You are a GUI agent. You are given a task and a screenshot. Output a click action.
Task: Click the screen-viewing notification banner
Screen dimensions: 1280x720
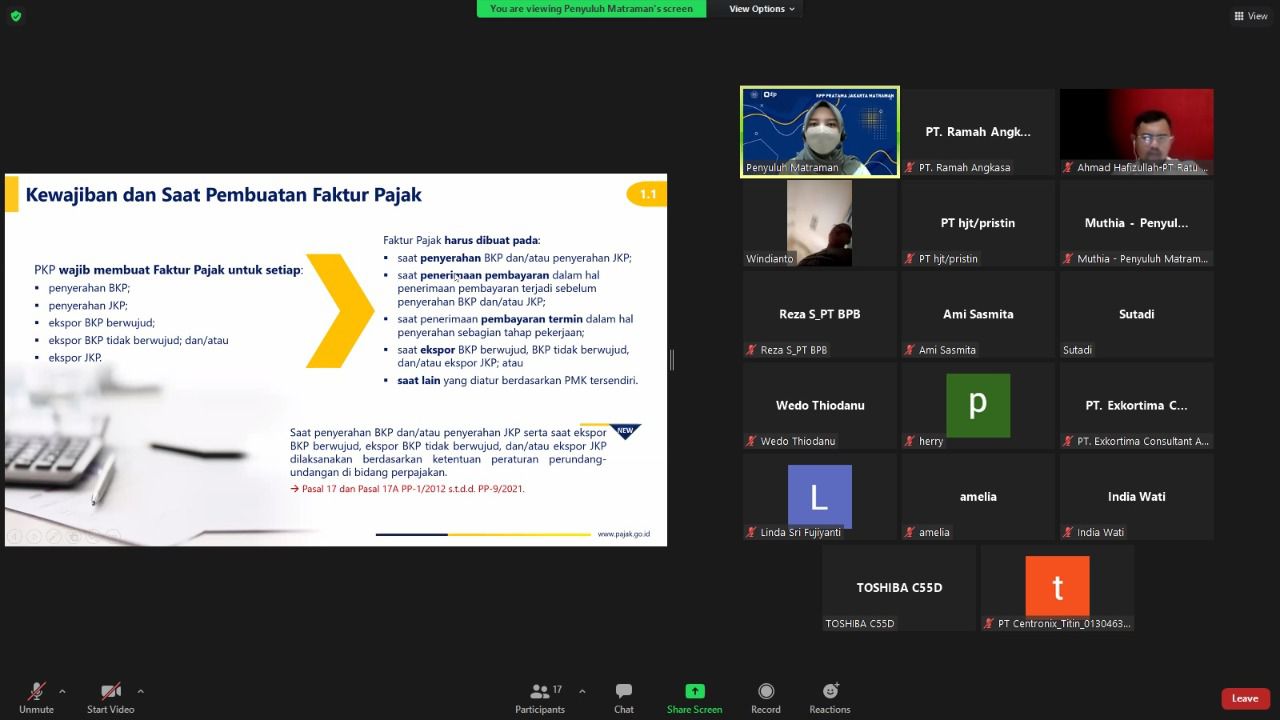(x=592, y=9)
